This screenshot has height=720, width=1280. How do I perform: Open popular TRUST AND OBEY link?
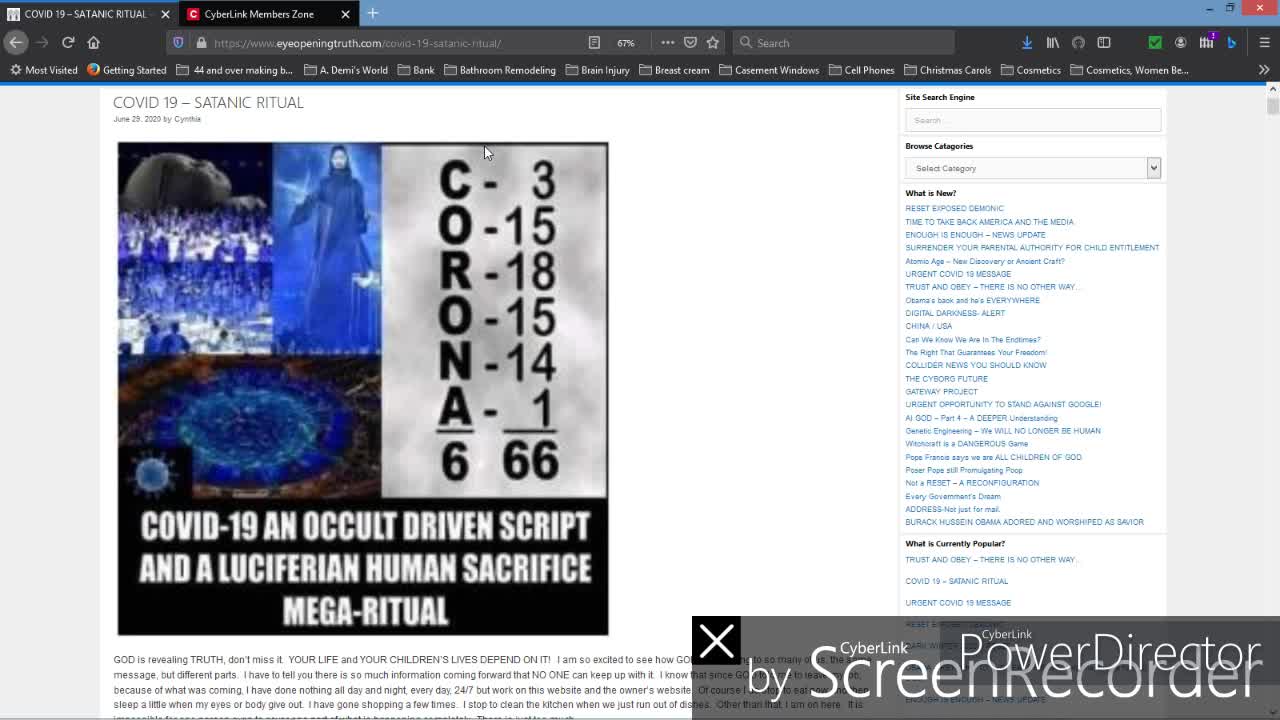coord(991,560)
